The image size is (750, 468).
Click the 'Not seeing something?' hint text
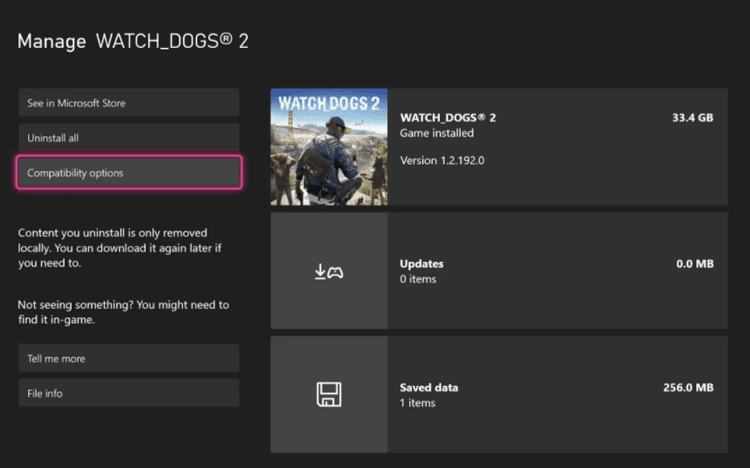click(x=123, y=312)
